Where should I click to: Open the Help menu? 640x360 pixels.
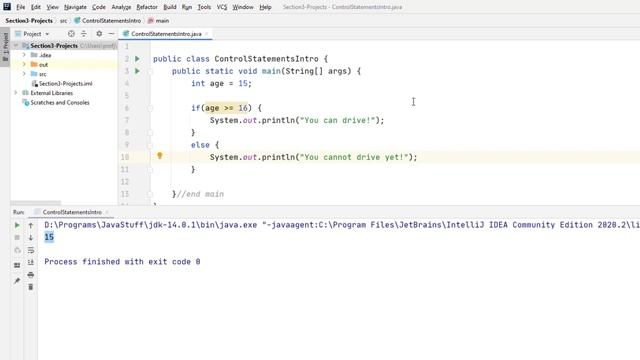(x=265, y=7)
